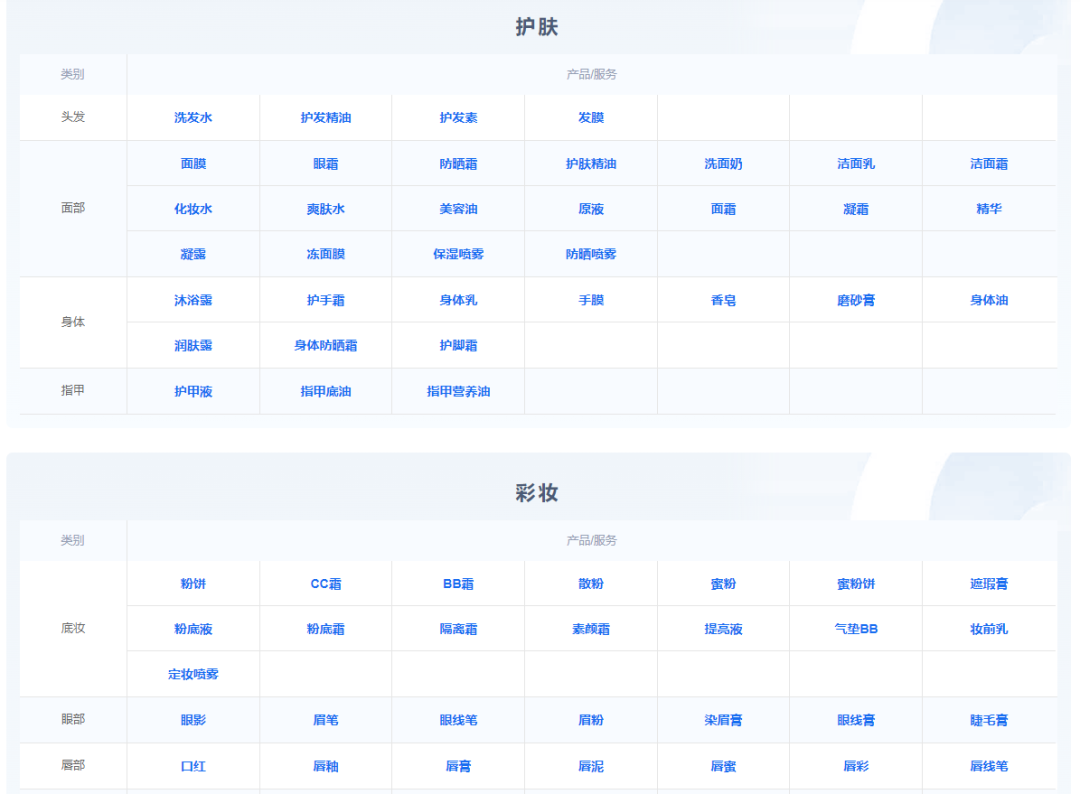Click 化妆水 under 面部

(193, 208)
